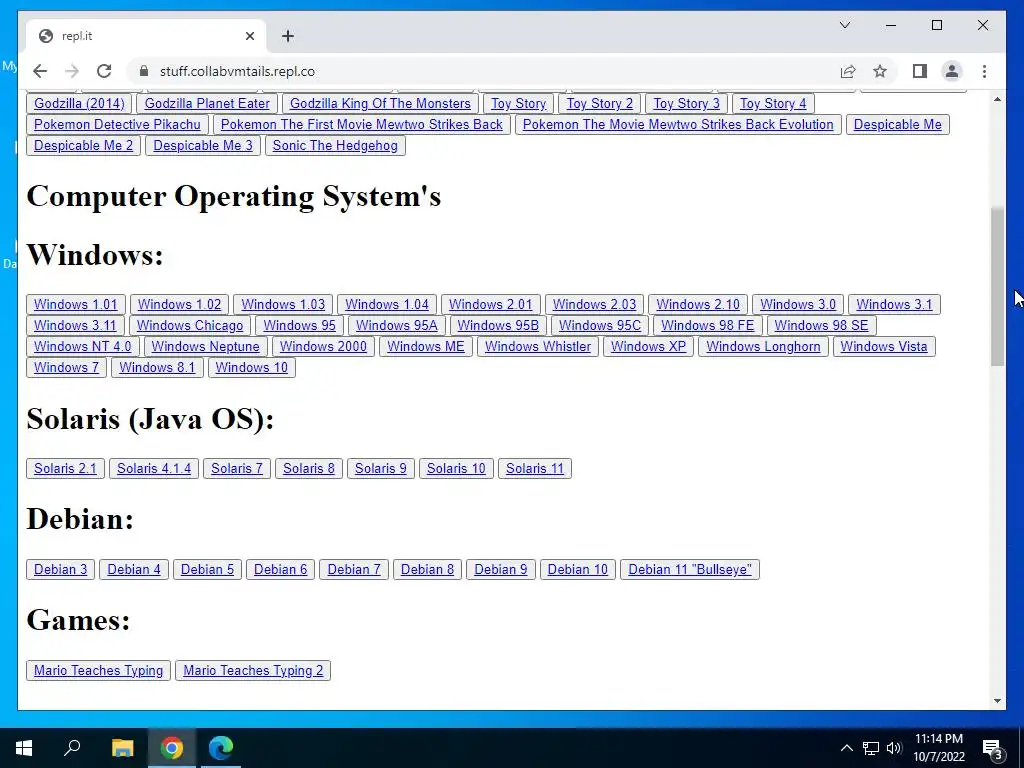Select the repl.it tab

click(x=146, y=36)
